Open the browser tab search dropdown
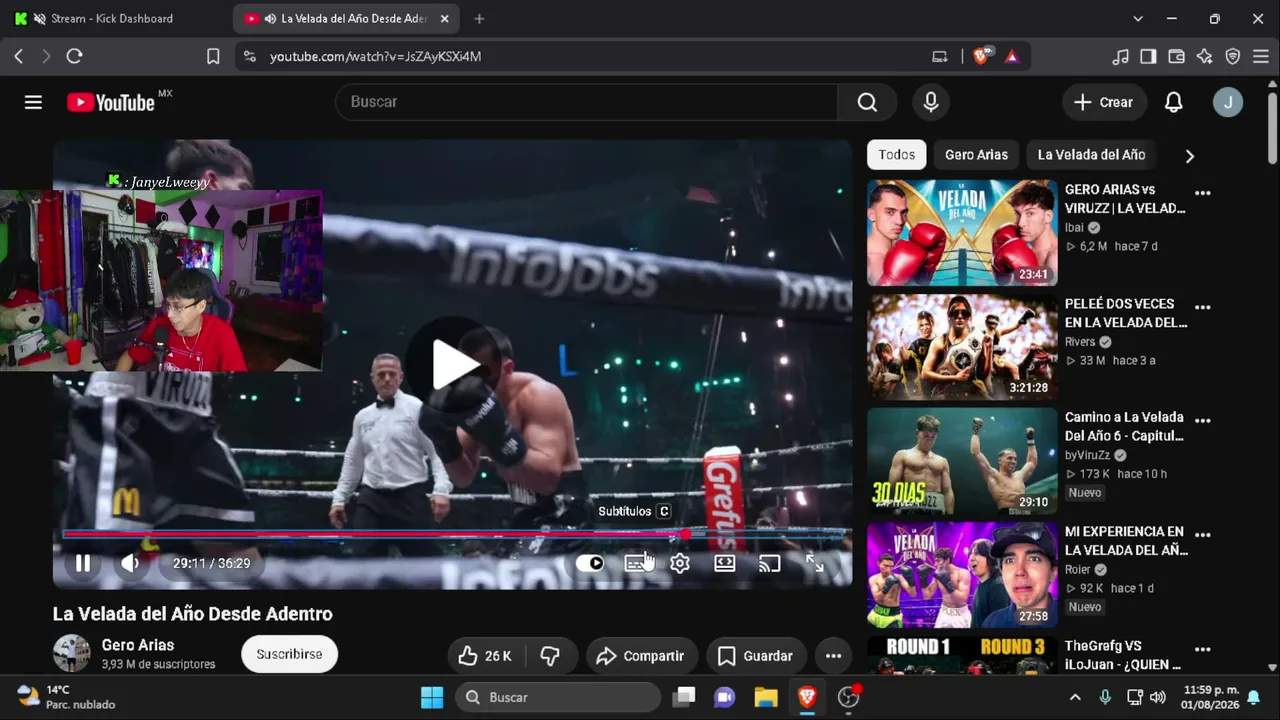This screenshot has height=720, width=1280. tap(1138, 19)
